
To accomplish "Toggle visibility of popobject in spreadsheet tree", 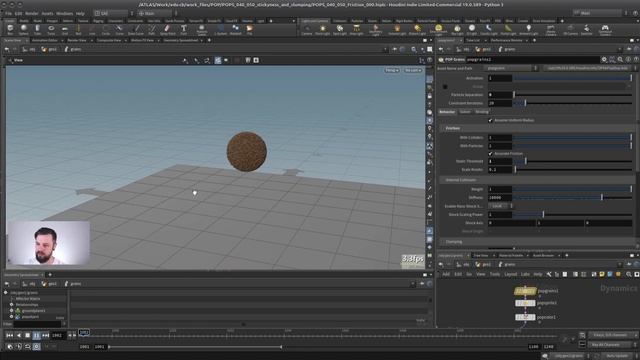I will click(x=11, y=316).
